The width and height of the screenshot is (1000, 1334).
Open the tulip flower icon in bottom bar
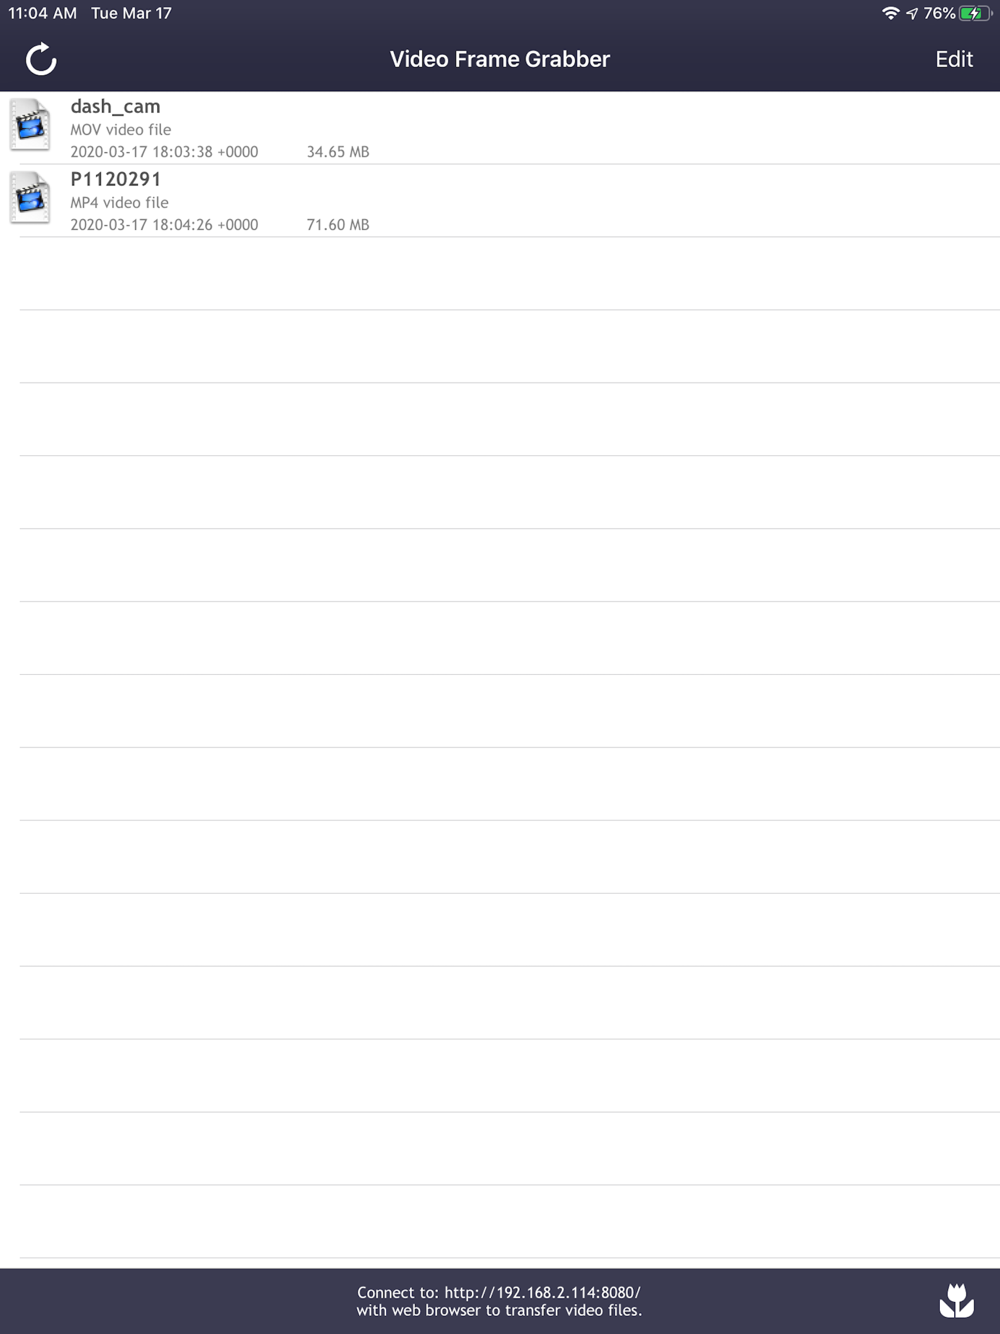click(956, 1300)
